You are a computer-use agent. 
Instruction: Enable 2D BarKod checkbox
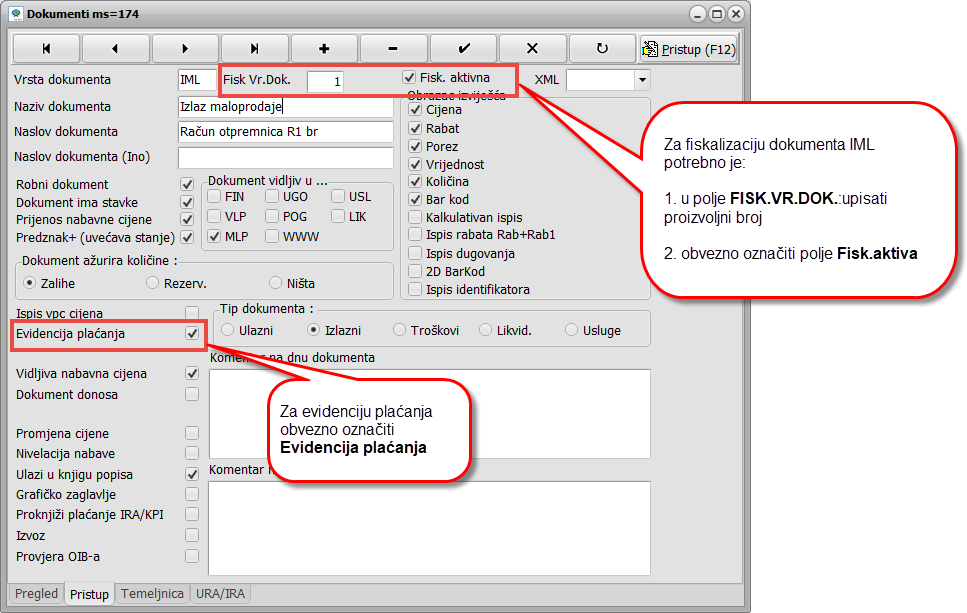[415, 271]
